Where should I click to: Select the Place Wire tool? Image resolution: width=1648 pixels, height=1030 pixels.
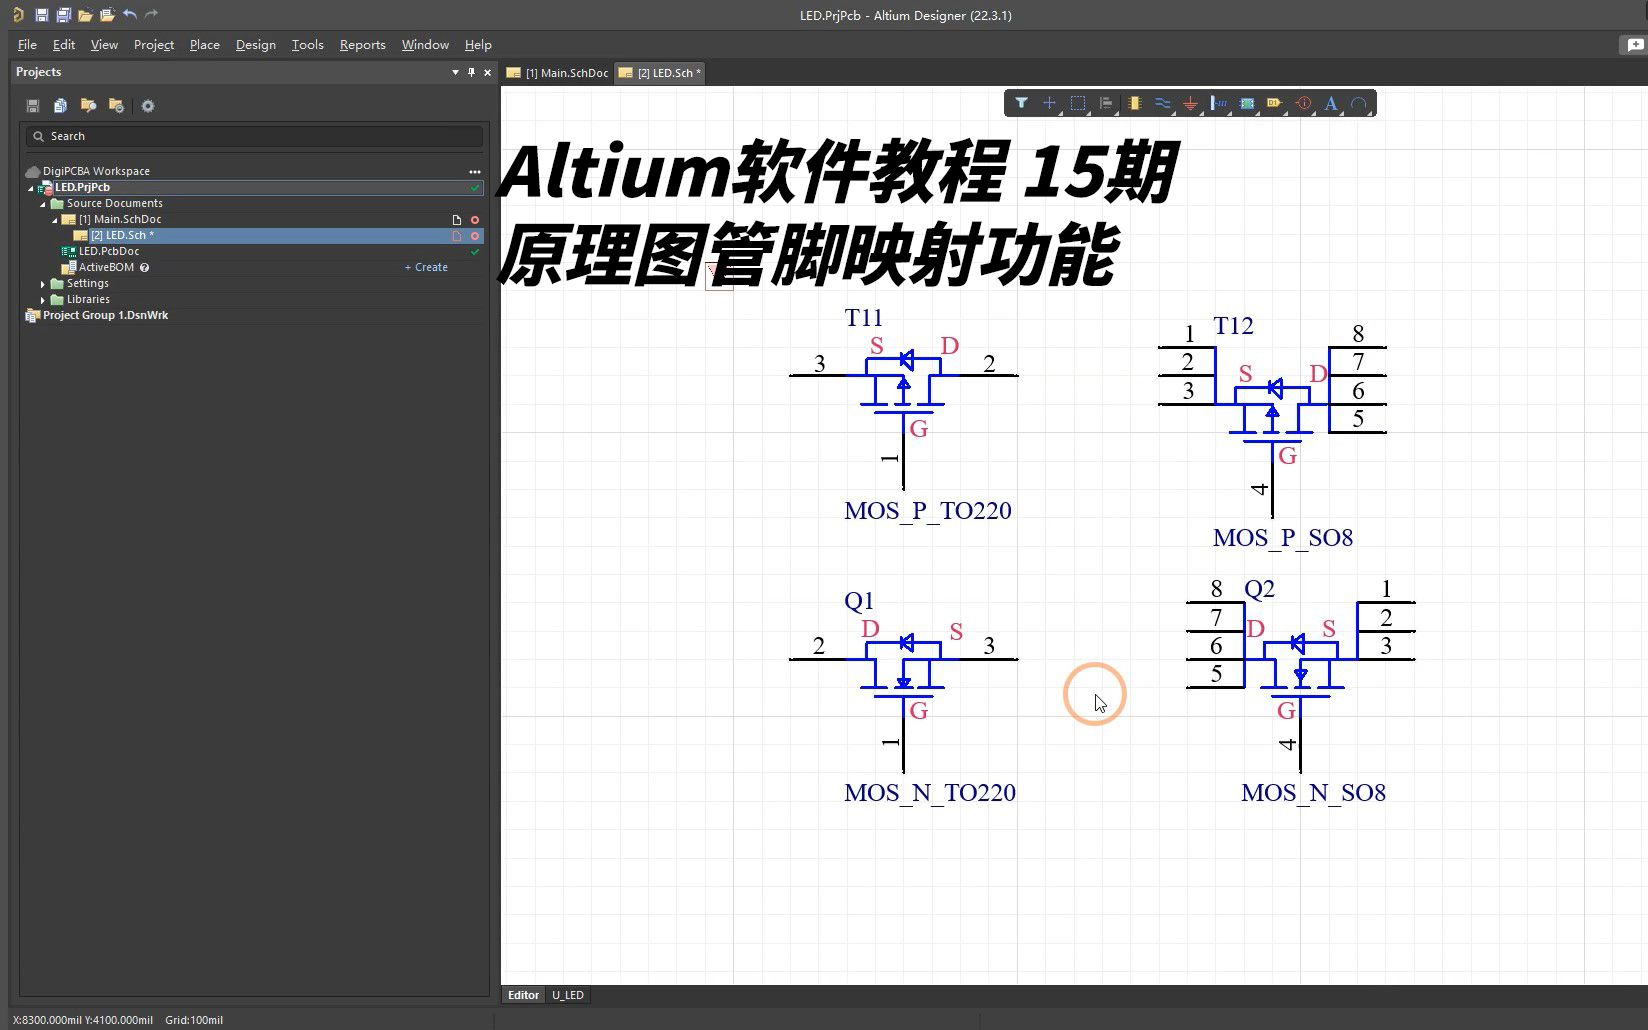[x=1162, y=103]
